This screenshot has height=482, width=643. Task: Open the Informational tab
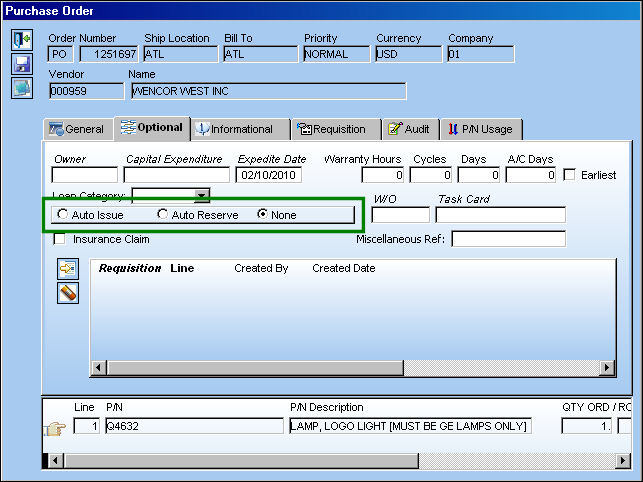tap(241, 129)
